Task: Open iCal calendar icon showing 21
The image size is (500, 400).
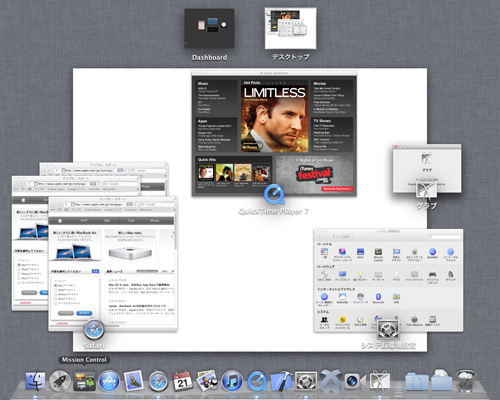Action: point(182,381)
